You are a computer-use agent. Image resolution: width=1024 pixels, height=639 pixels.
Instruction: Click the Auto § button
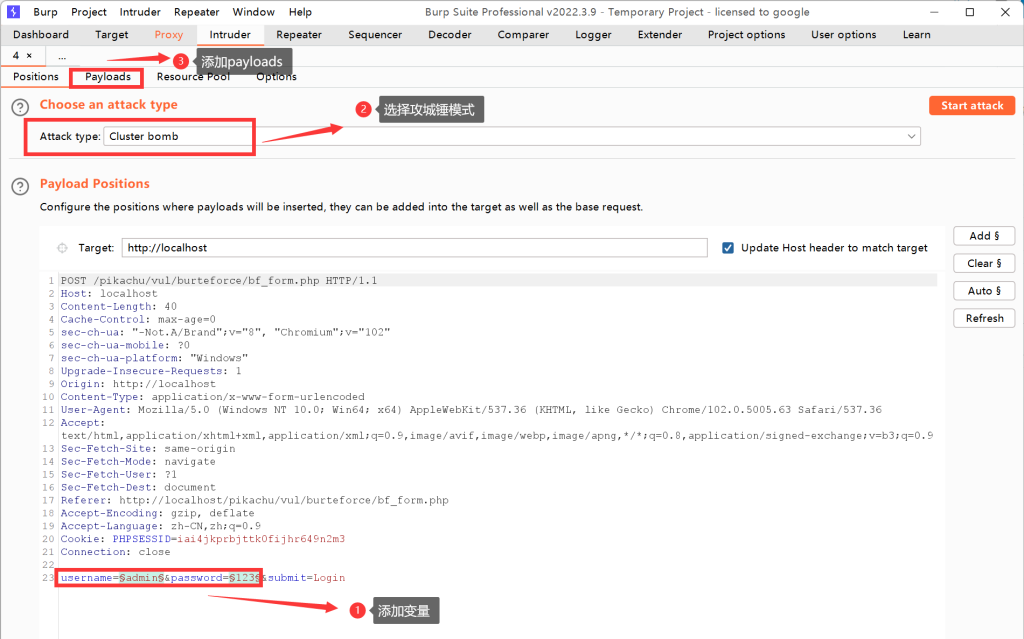point(984,291)
